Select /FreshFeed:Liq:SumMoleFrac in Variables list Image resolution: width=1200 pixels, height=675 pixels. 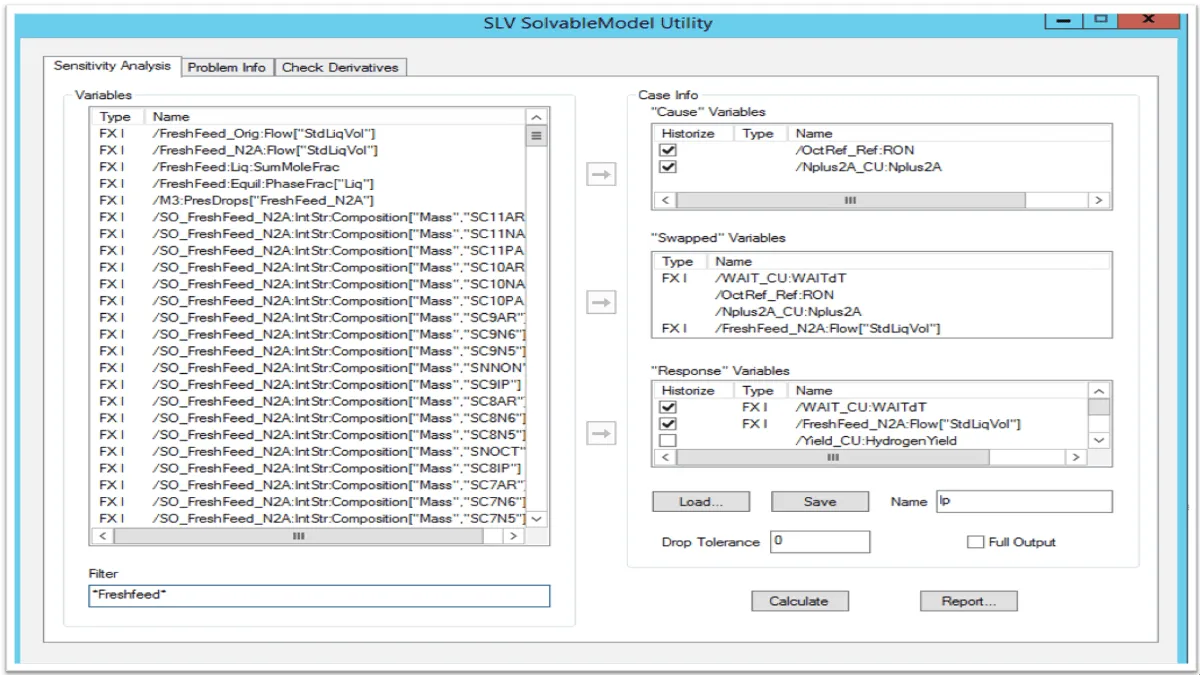pos(246,167)
